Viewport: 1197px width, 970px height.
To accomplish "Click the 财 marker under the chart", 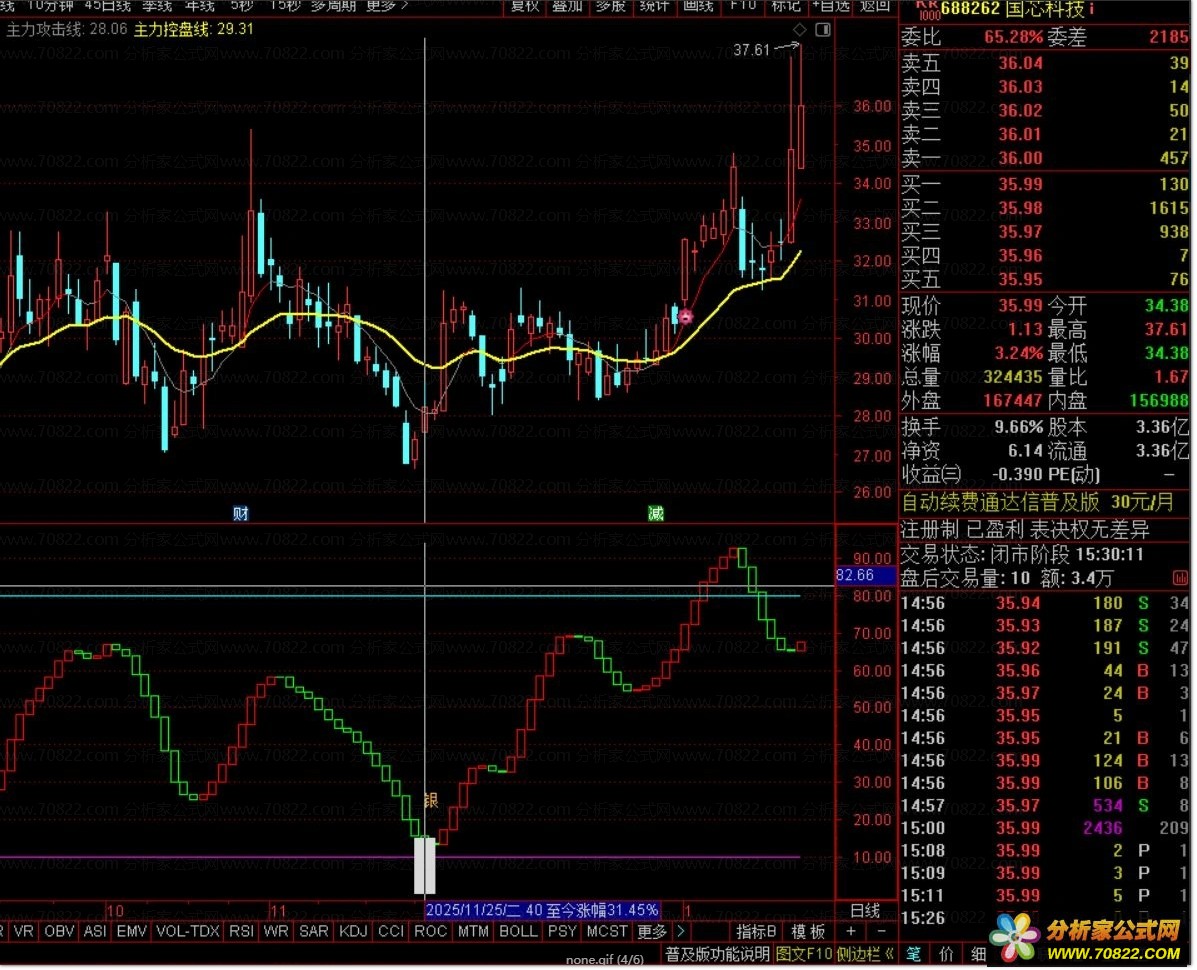I will tap(240, 513).
